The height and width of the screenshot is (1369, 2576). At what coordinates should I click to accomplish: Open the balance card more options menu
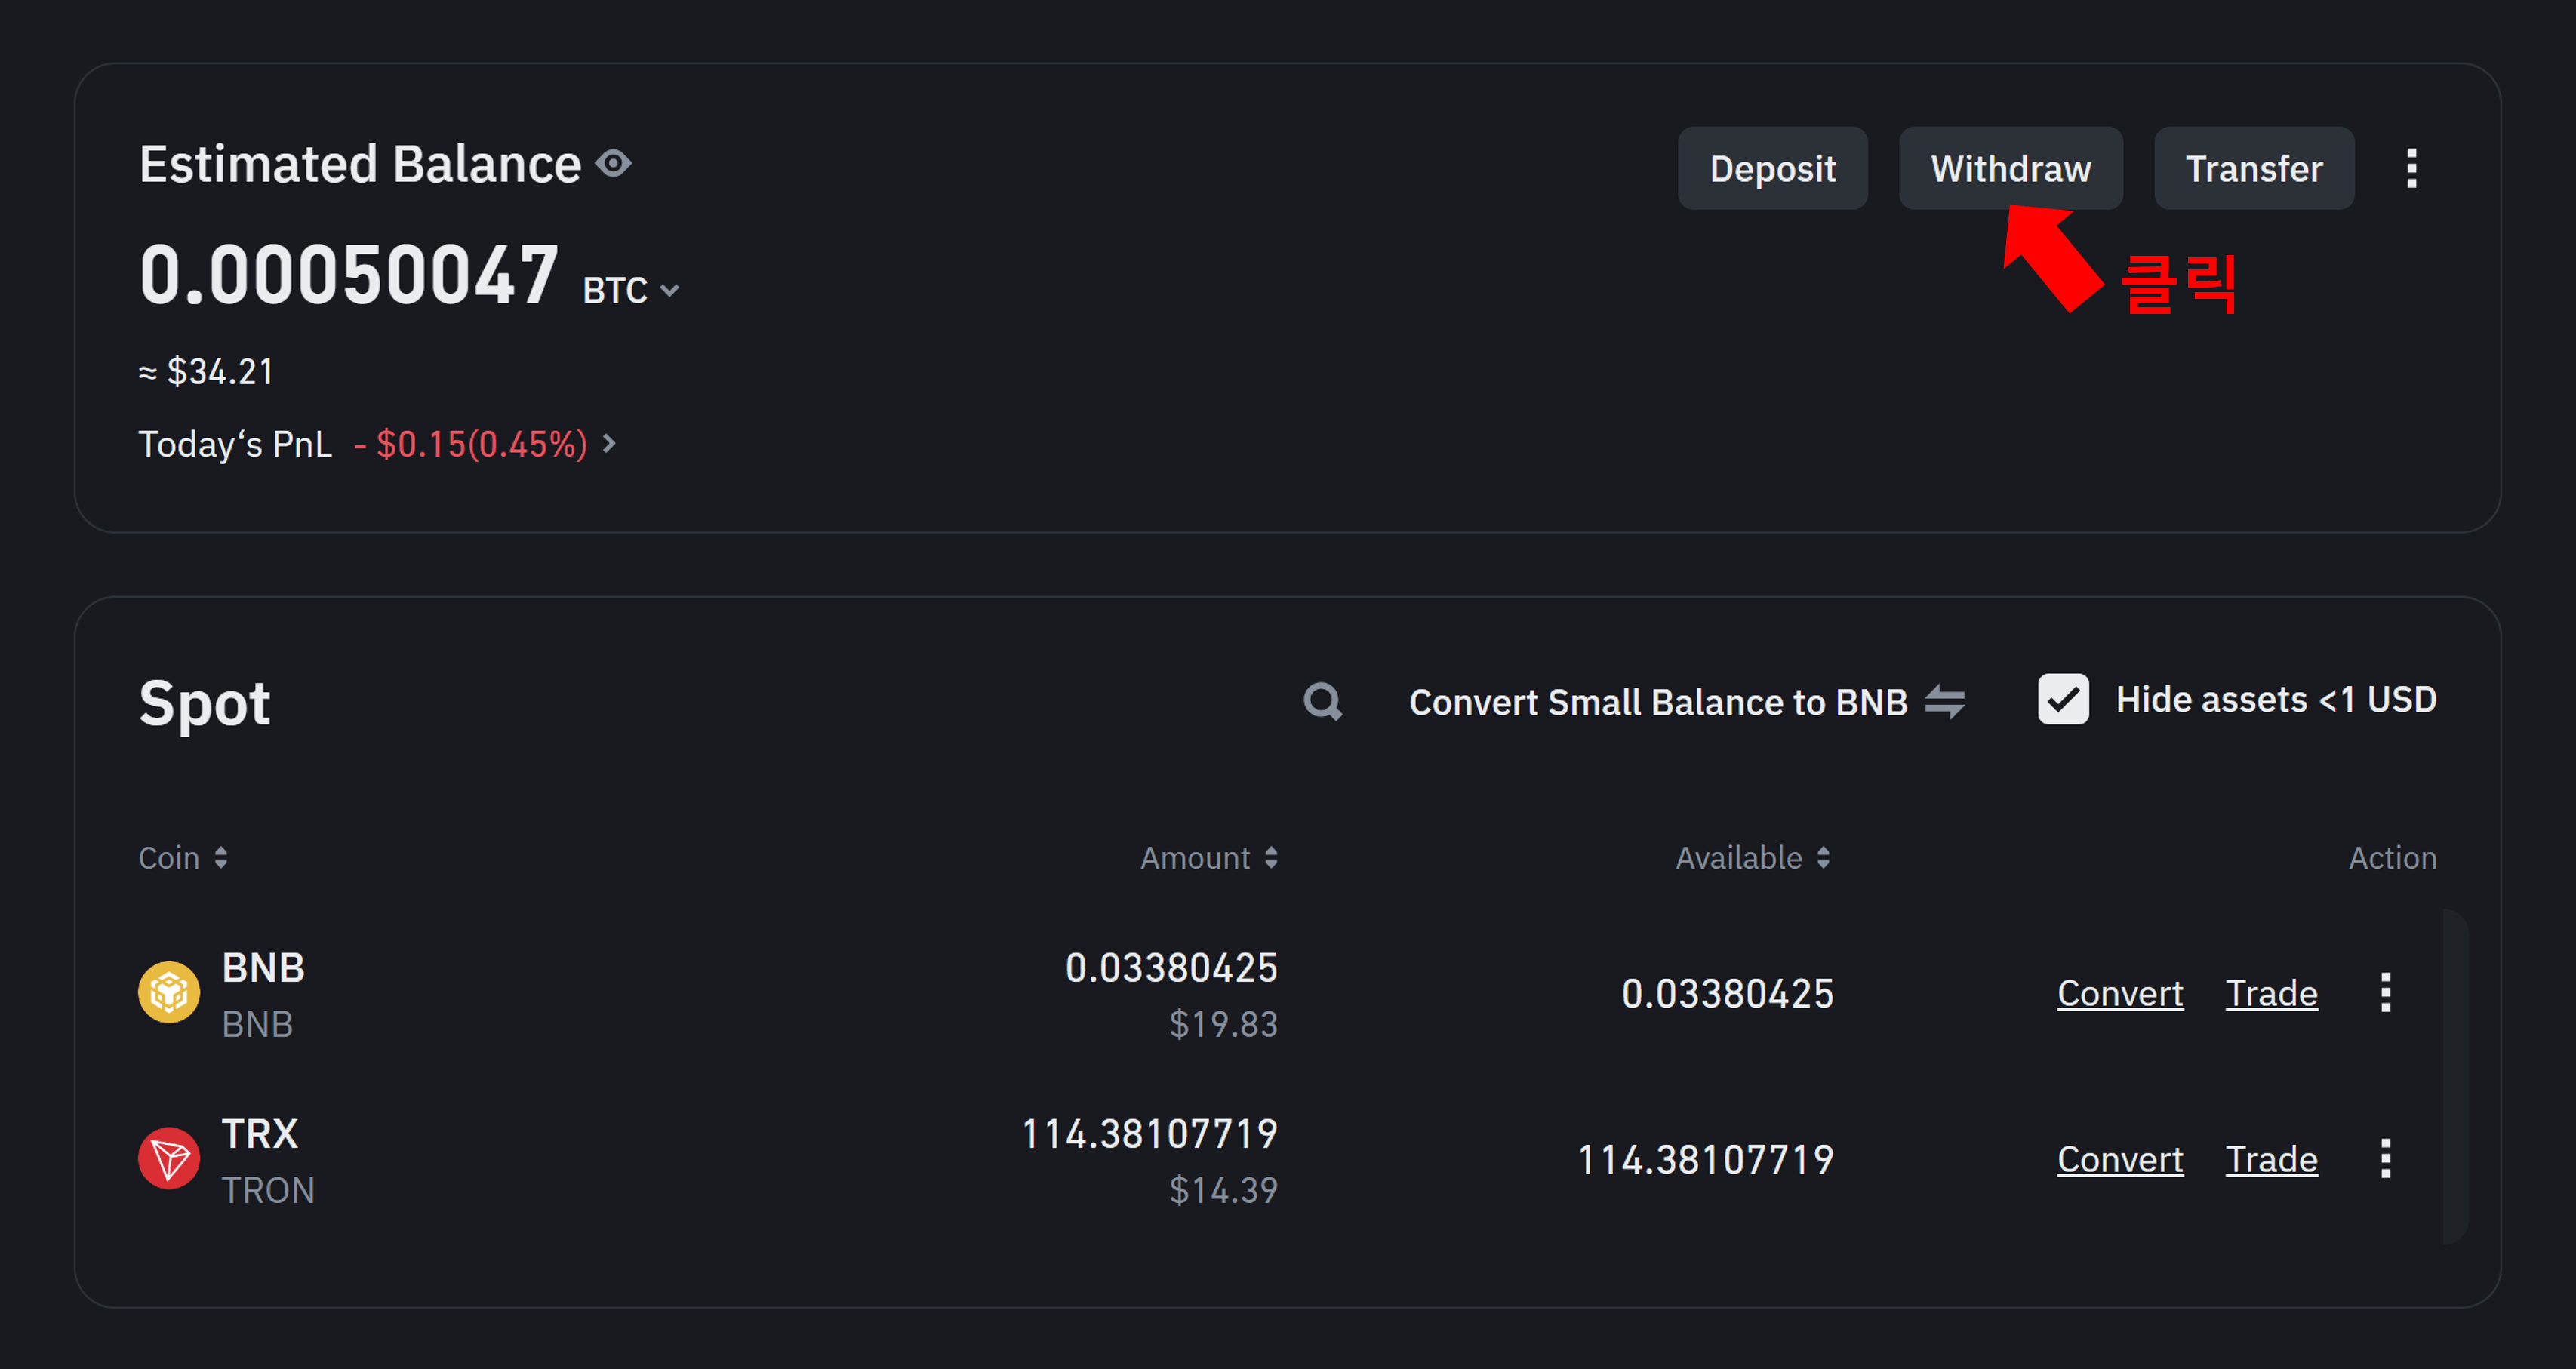2411,168
